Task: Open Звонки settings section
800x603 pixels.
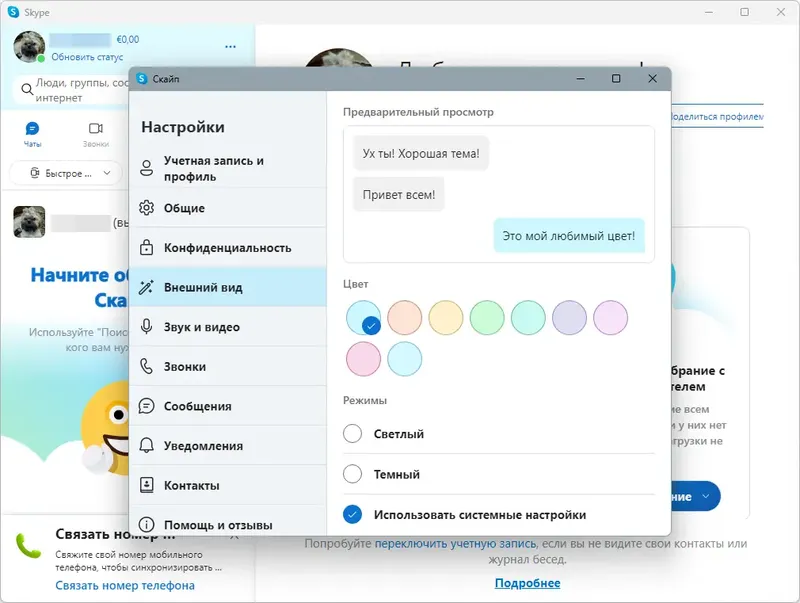Action: tap(228, 366)
